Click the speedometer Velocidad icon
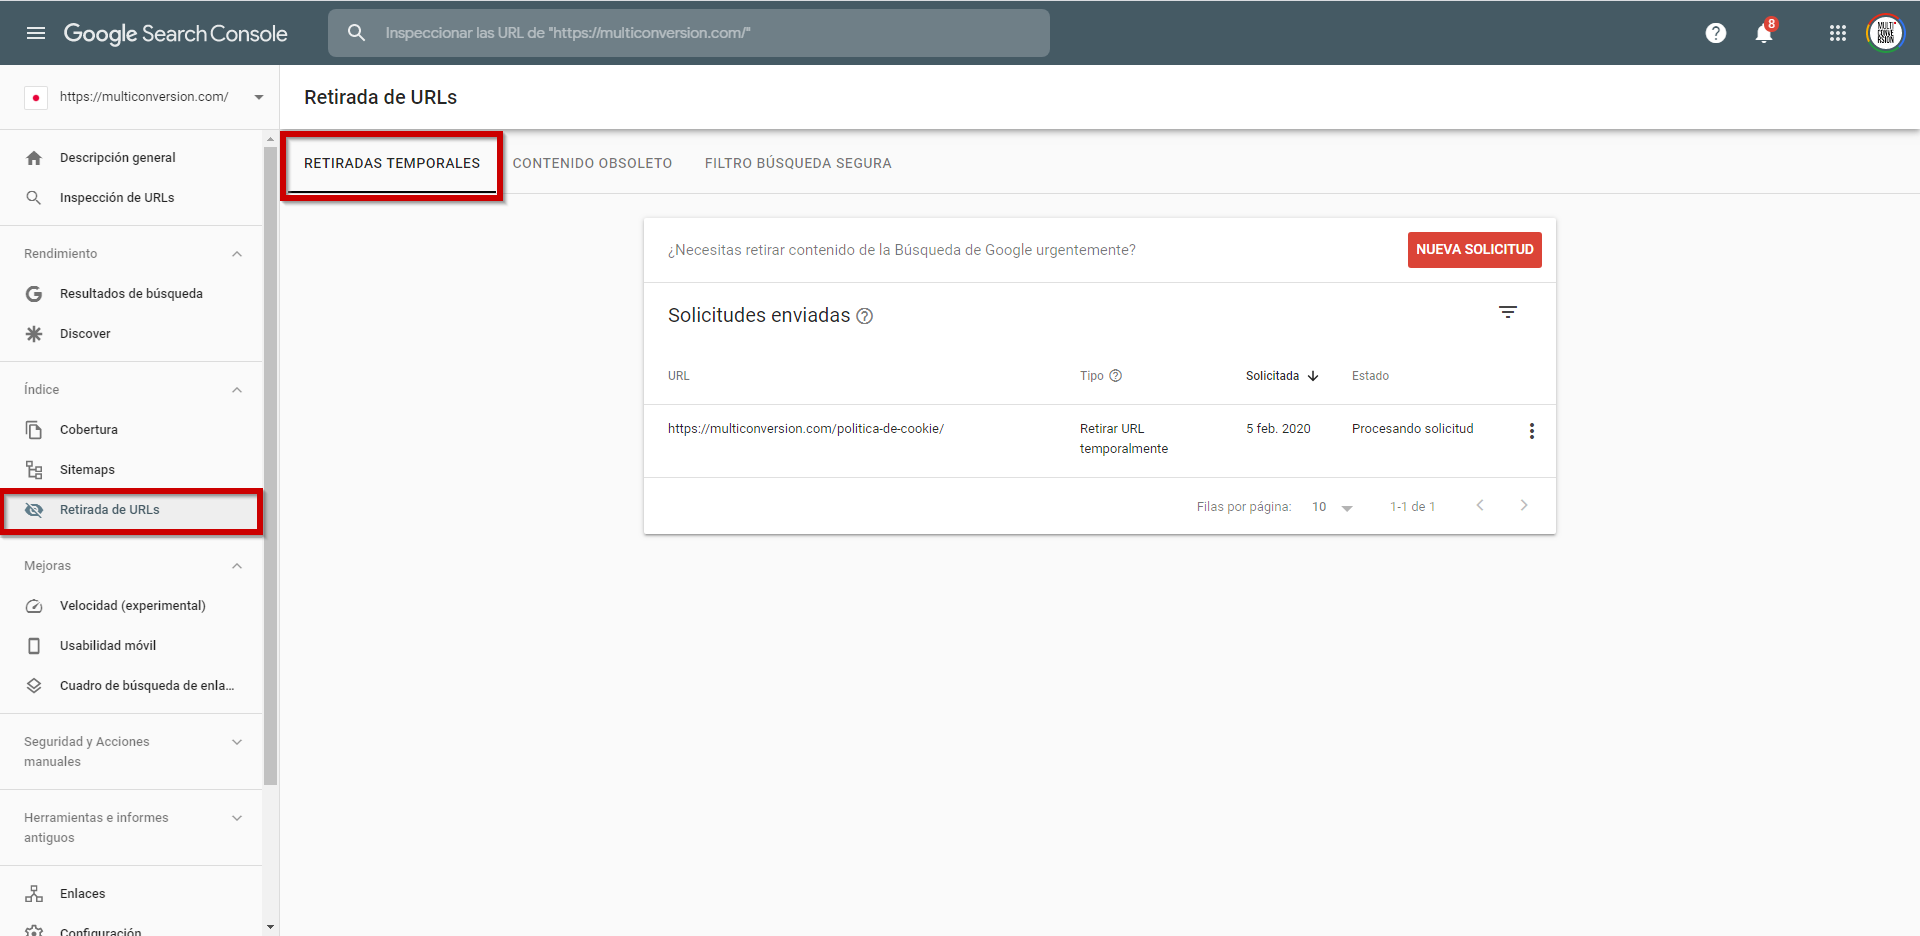1920x936 pixels. [34, 606]
